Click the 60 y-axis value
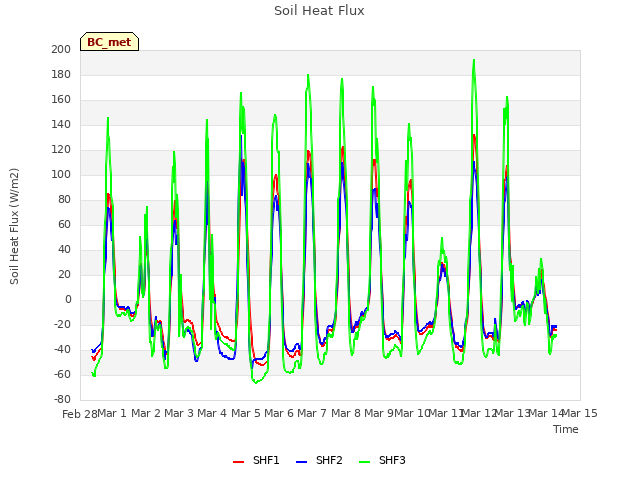 click(x=64, y=224)
